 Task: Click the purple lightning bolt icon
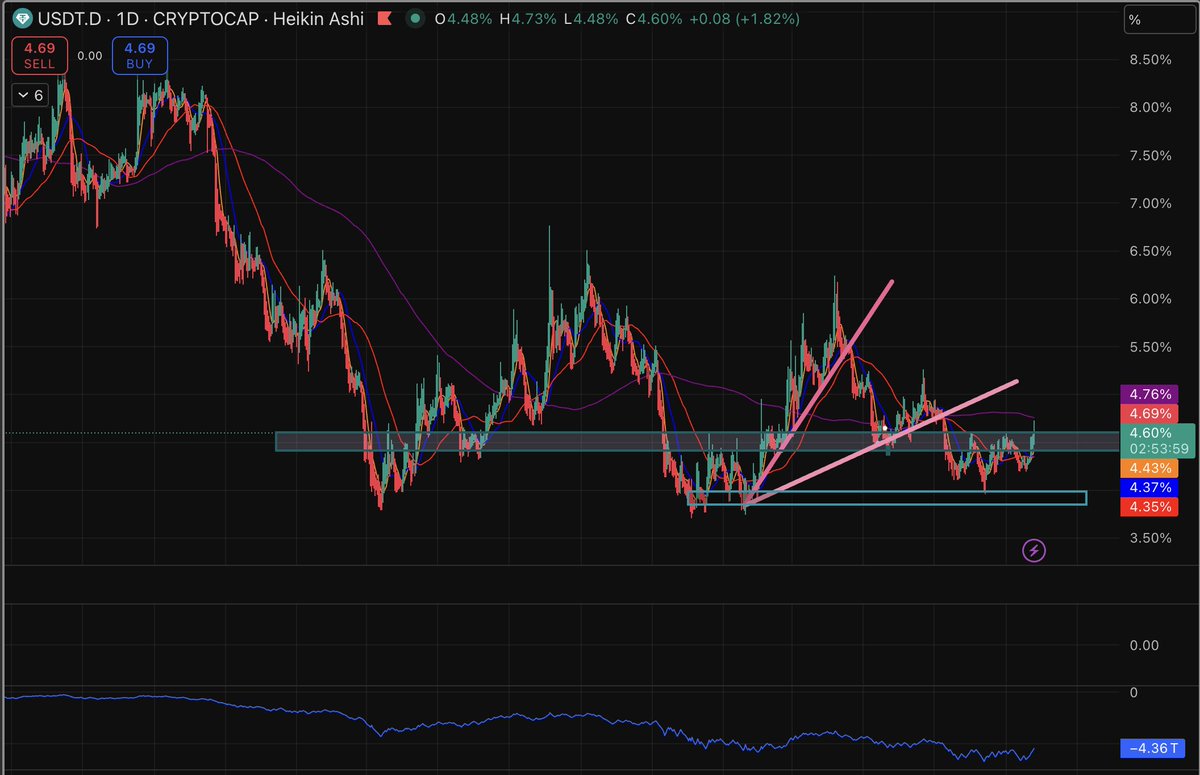pyautogui.click(x=1034, y=549)
